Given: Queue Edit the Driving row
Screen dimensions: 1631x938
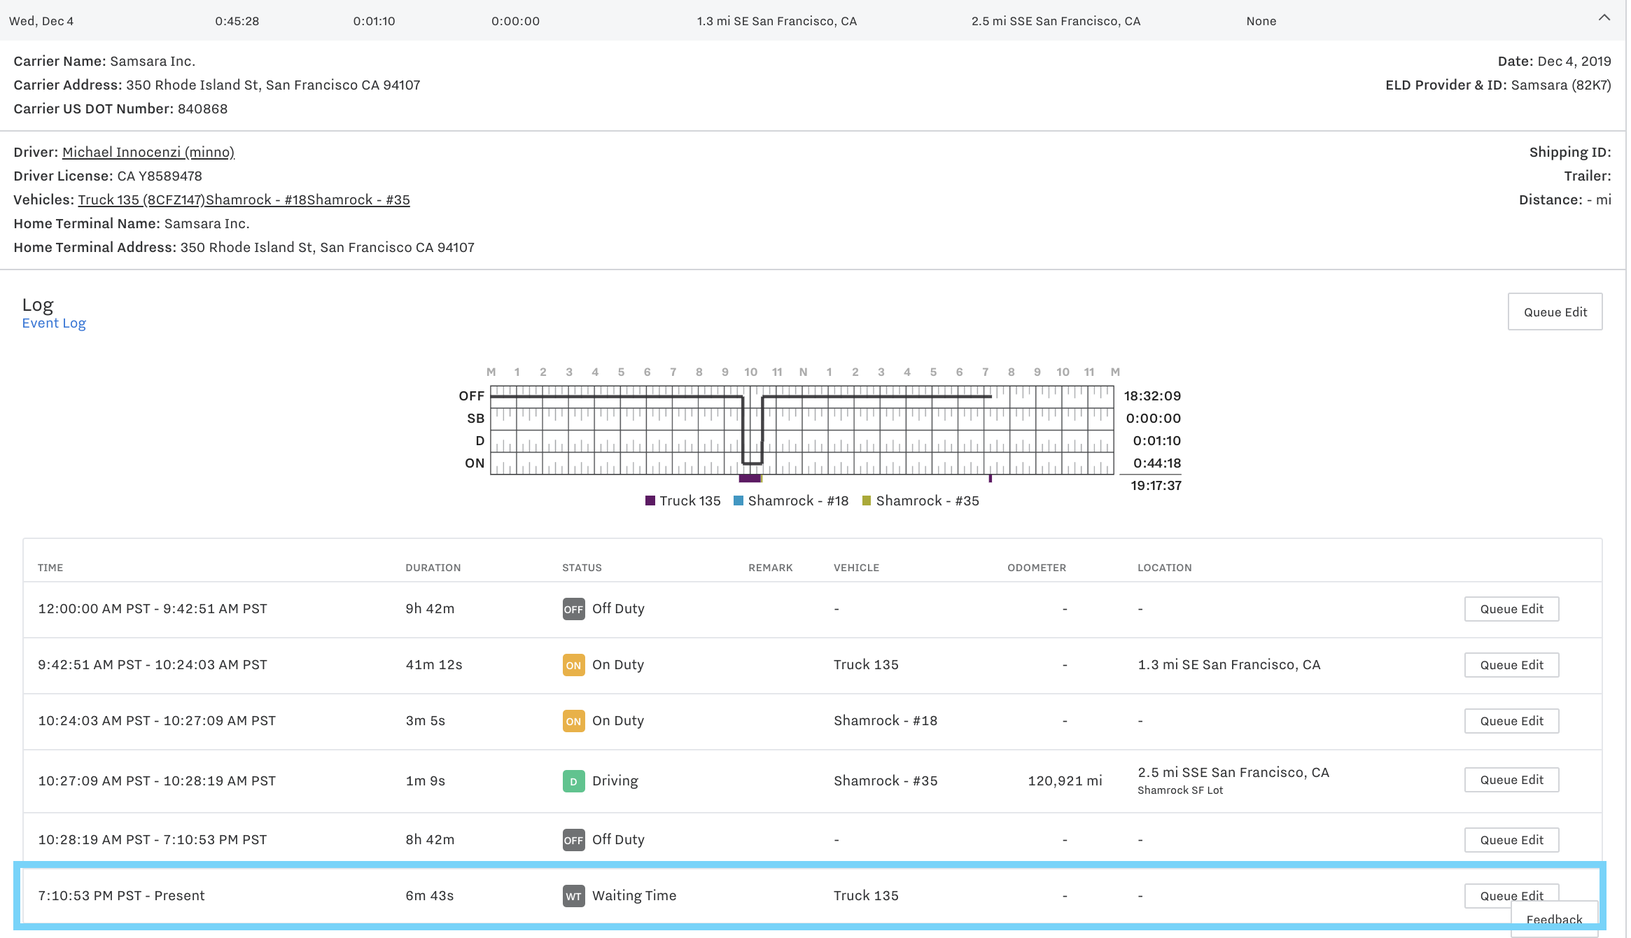Looking at the screenshot, I should (x=1511, y=780).
